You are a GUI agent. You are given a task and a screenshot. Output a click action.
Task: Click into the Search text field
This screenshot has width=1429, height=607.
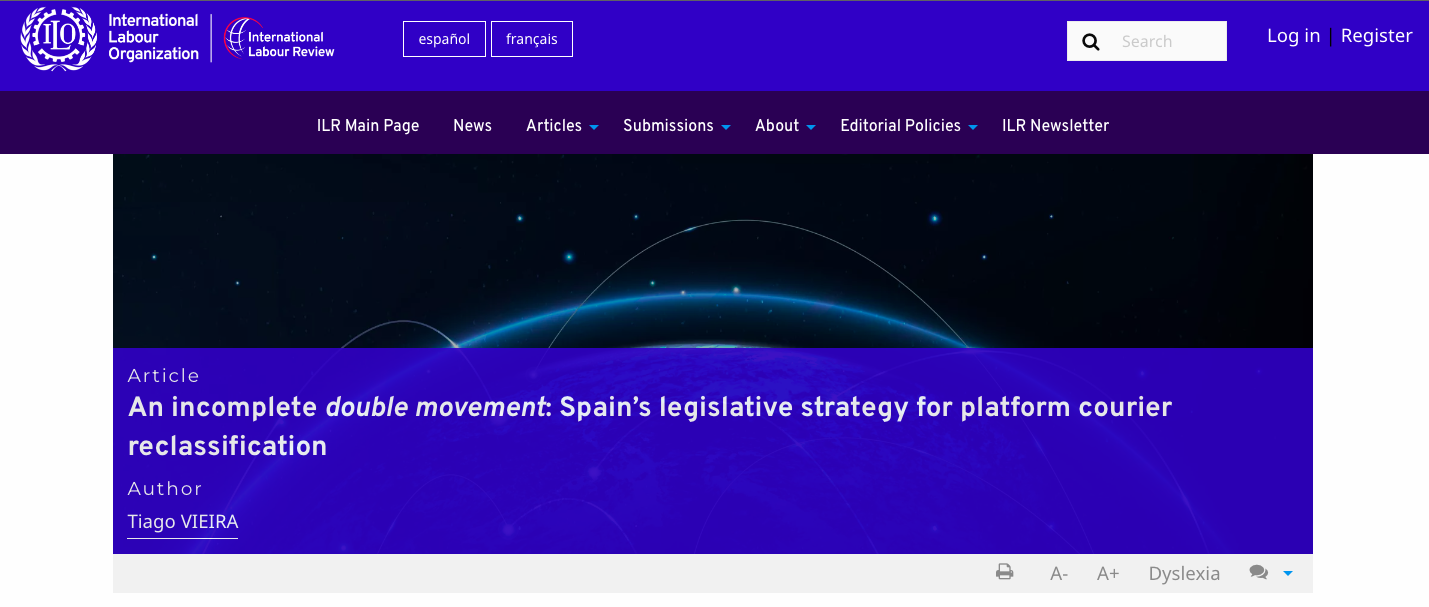point(1165,42)
